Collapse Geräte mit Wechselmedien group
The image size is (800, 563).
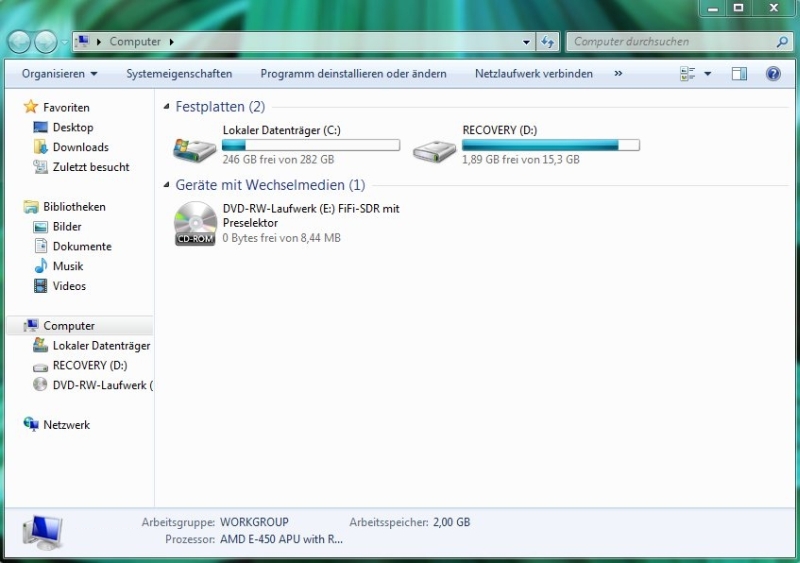tap(166, 186)
